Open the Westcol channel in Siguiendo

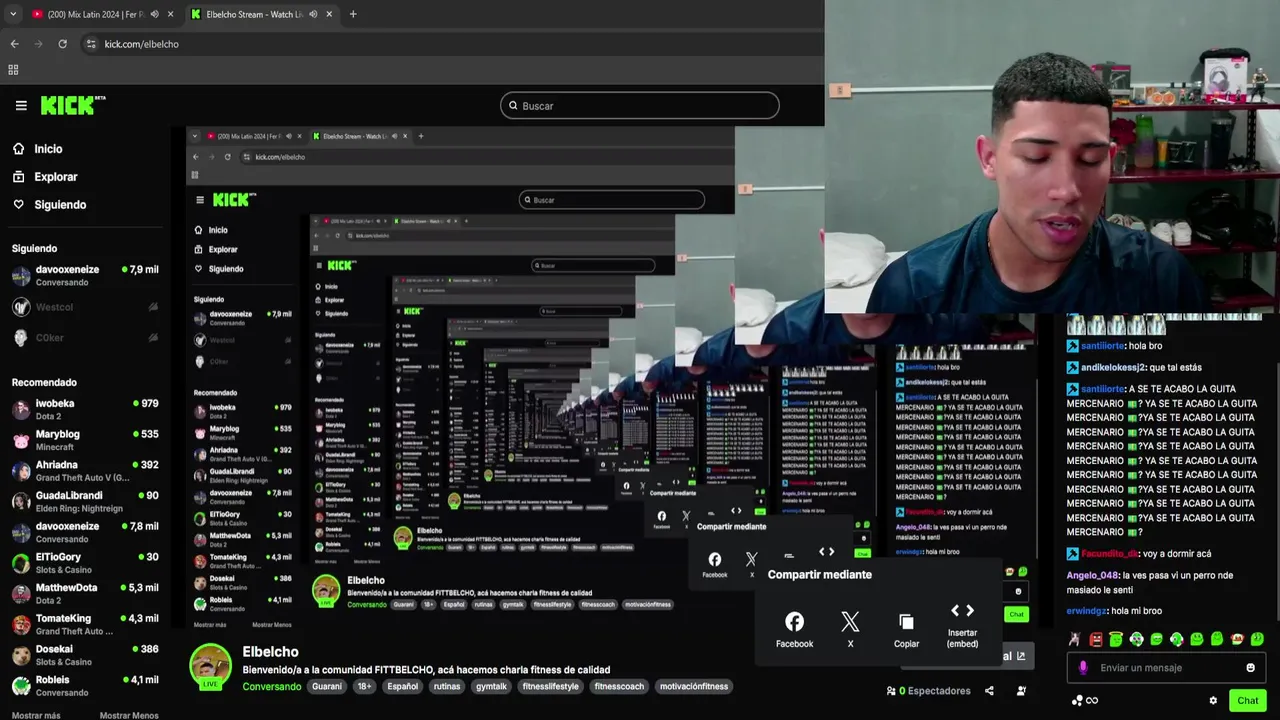click(x=85, y=307)
